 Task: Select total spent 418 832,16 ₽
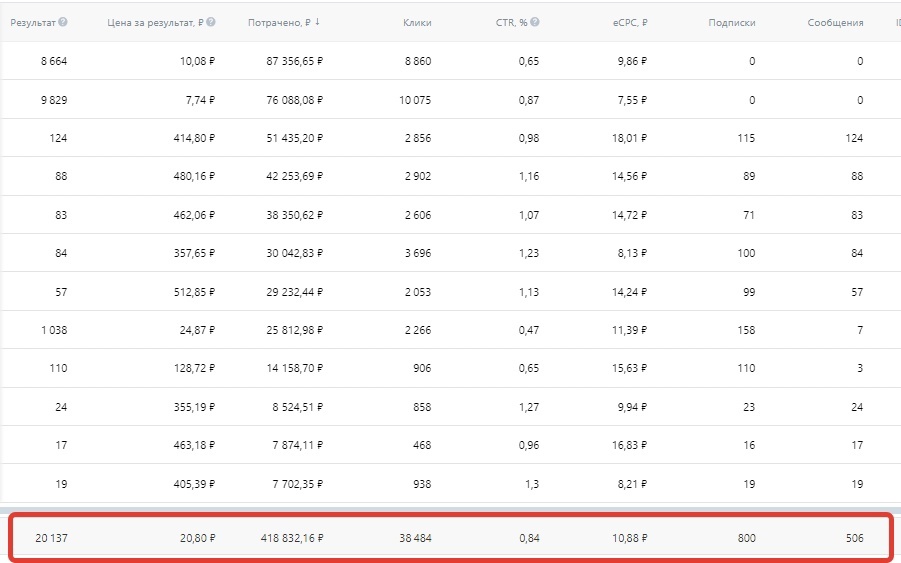click(x=292, y=538)
